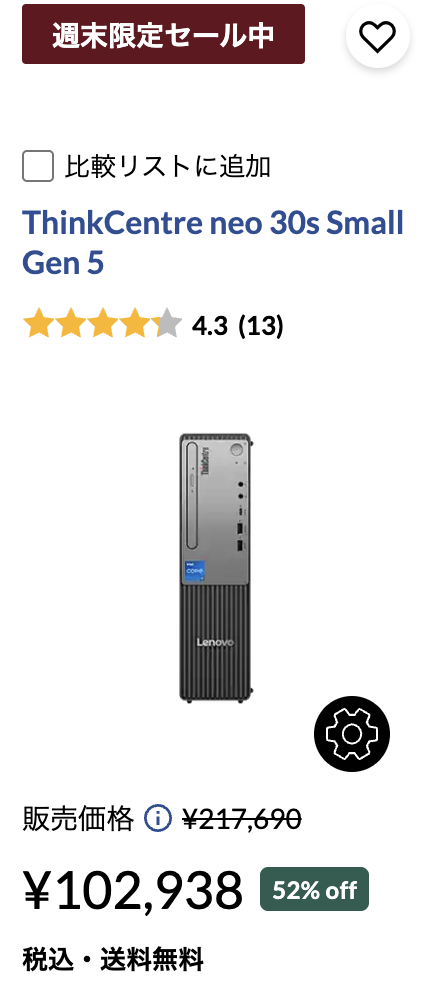Click the ThinkCentre desktop product image
The width and height of the screenshot is (436, 994).
point(215,567)
